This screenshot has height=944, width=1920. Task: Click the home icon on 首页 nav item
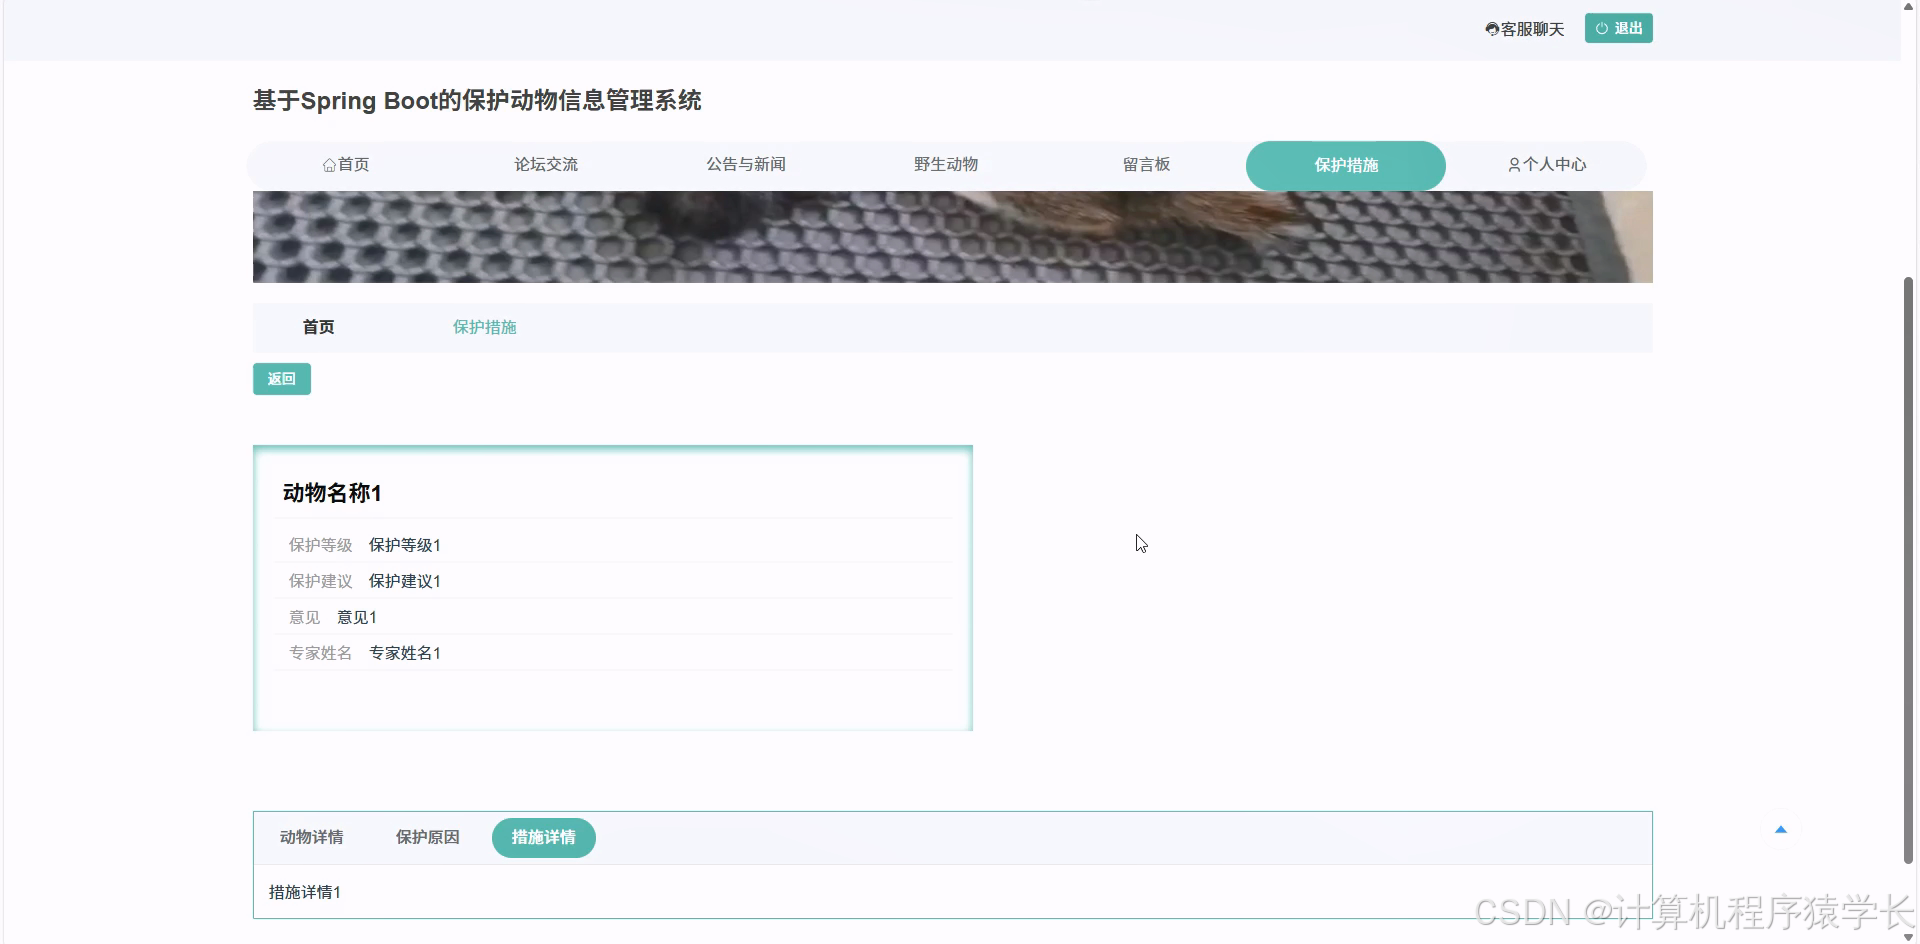pyautogui.click(x=330, y=164)
